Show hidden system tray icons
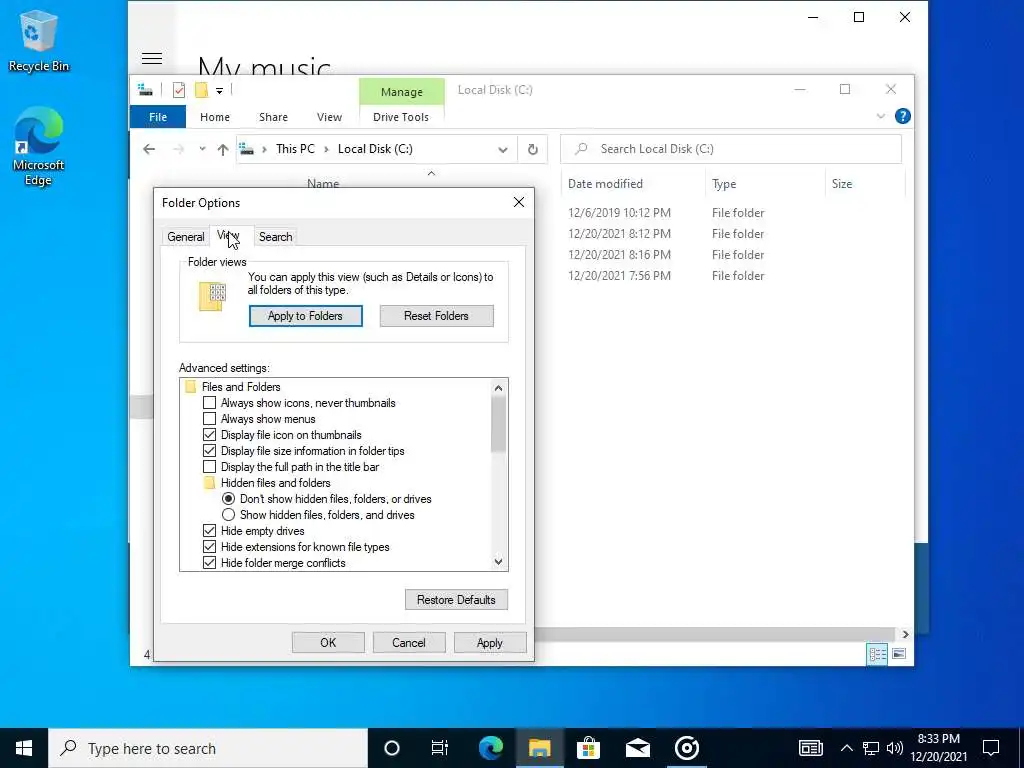 tap(846, 748)
